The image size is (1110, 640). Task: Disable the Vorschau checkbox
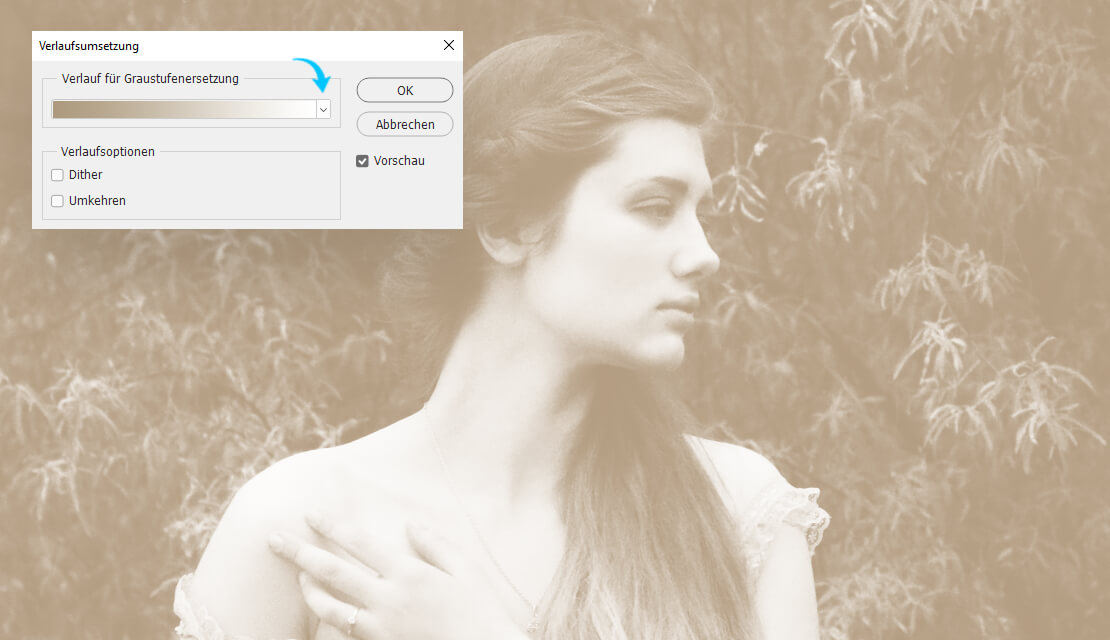coord(363,161)
